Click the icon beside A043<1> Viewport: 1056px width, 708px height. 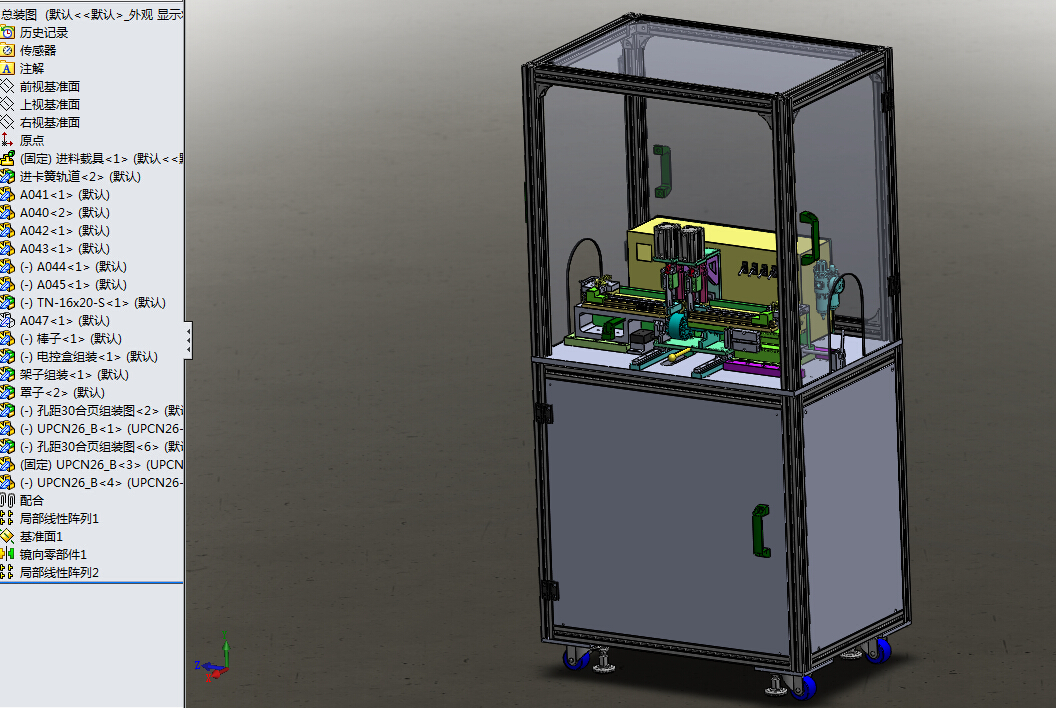[x=7, y=249]
